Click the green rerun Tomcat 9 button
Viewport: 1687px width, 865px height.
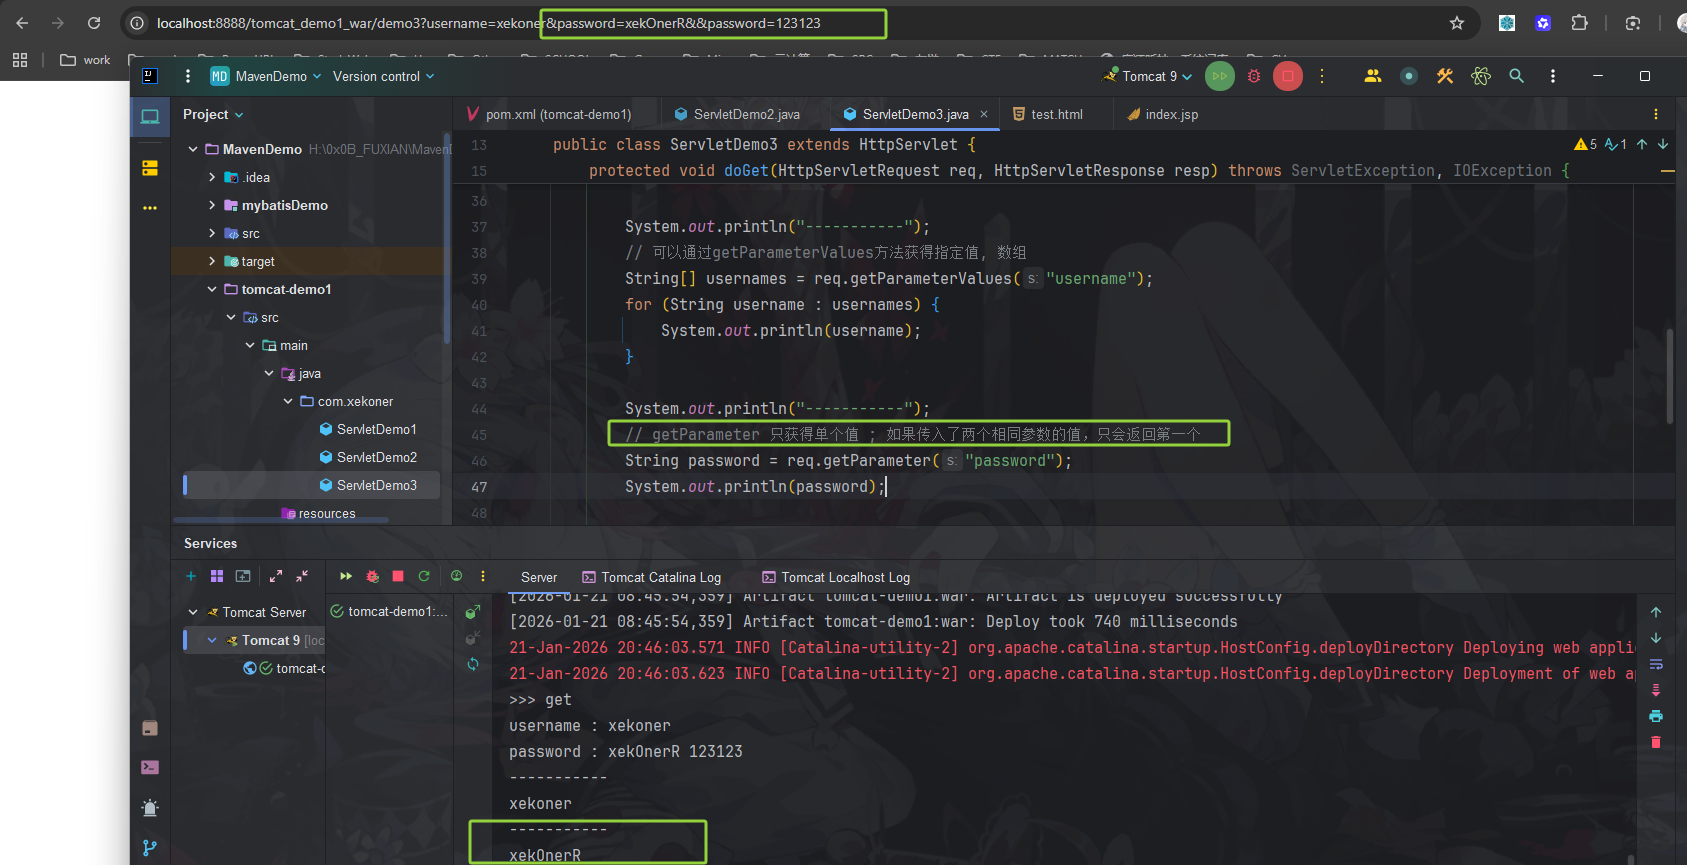(x=1219, y=76)
